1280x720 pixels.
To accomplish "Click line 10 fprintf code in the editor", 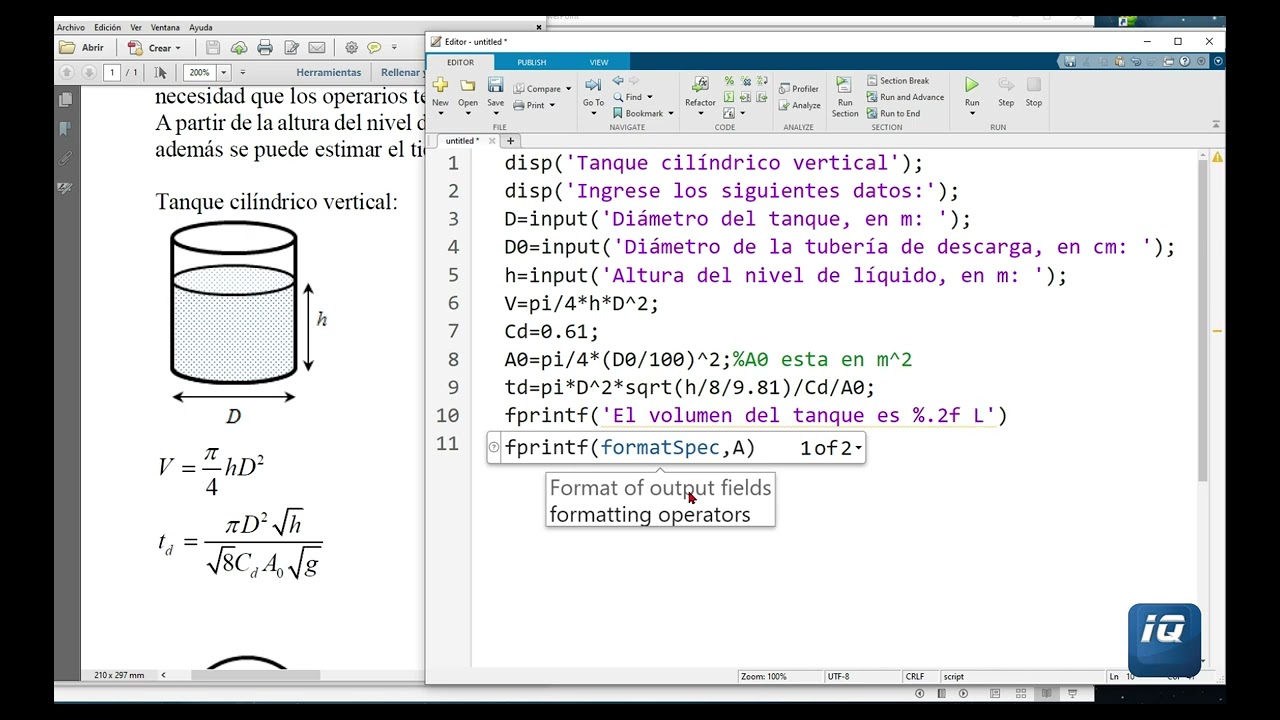I will (x=755, y=416).
